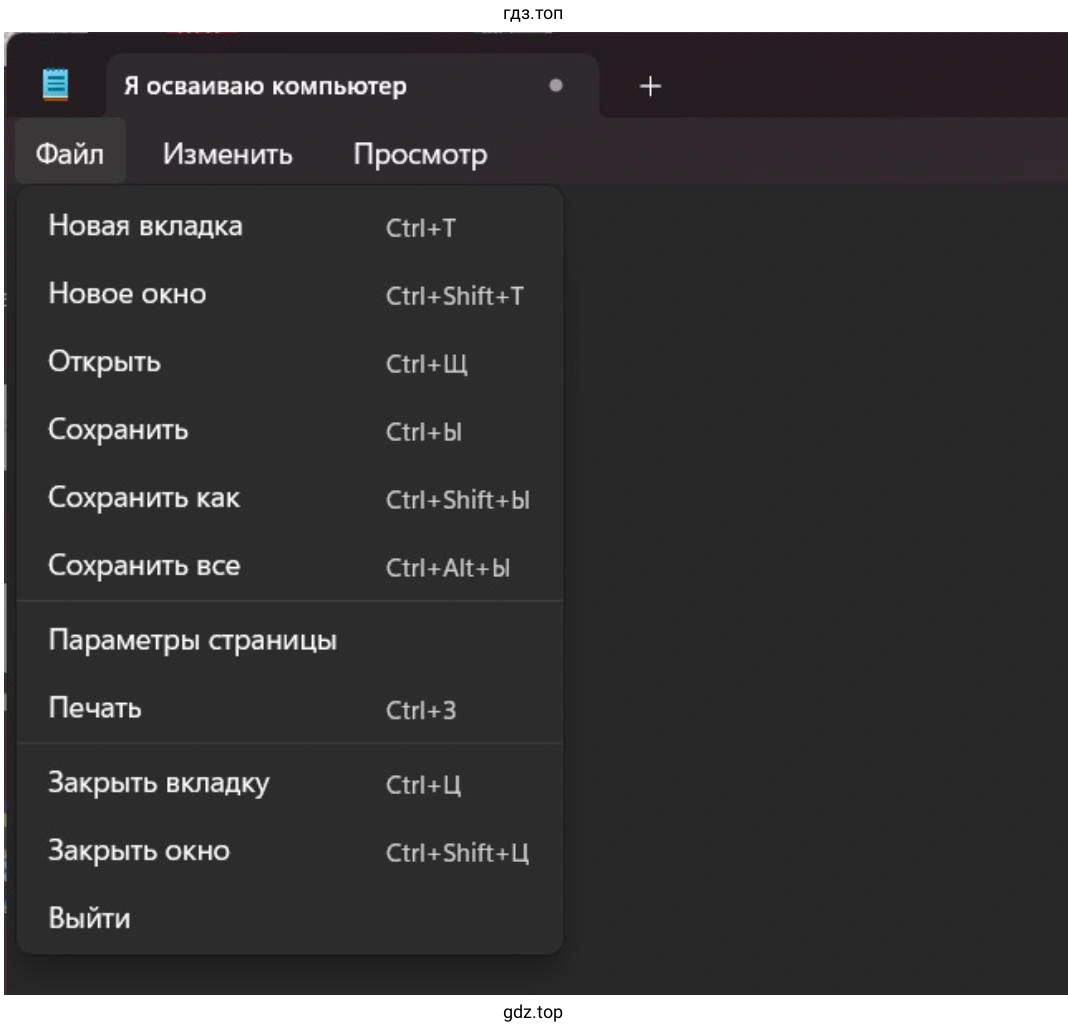The image size is (1068, 1032).
Task: Click the gdz.top link text
Action: [x=533, y=1011]
